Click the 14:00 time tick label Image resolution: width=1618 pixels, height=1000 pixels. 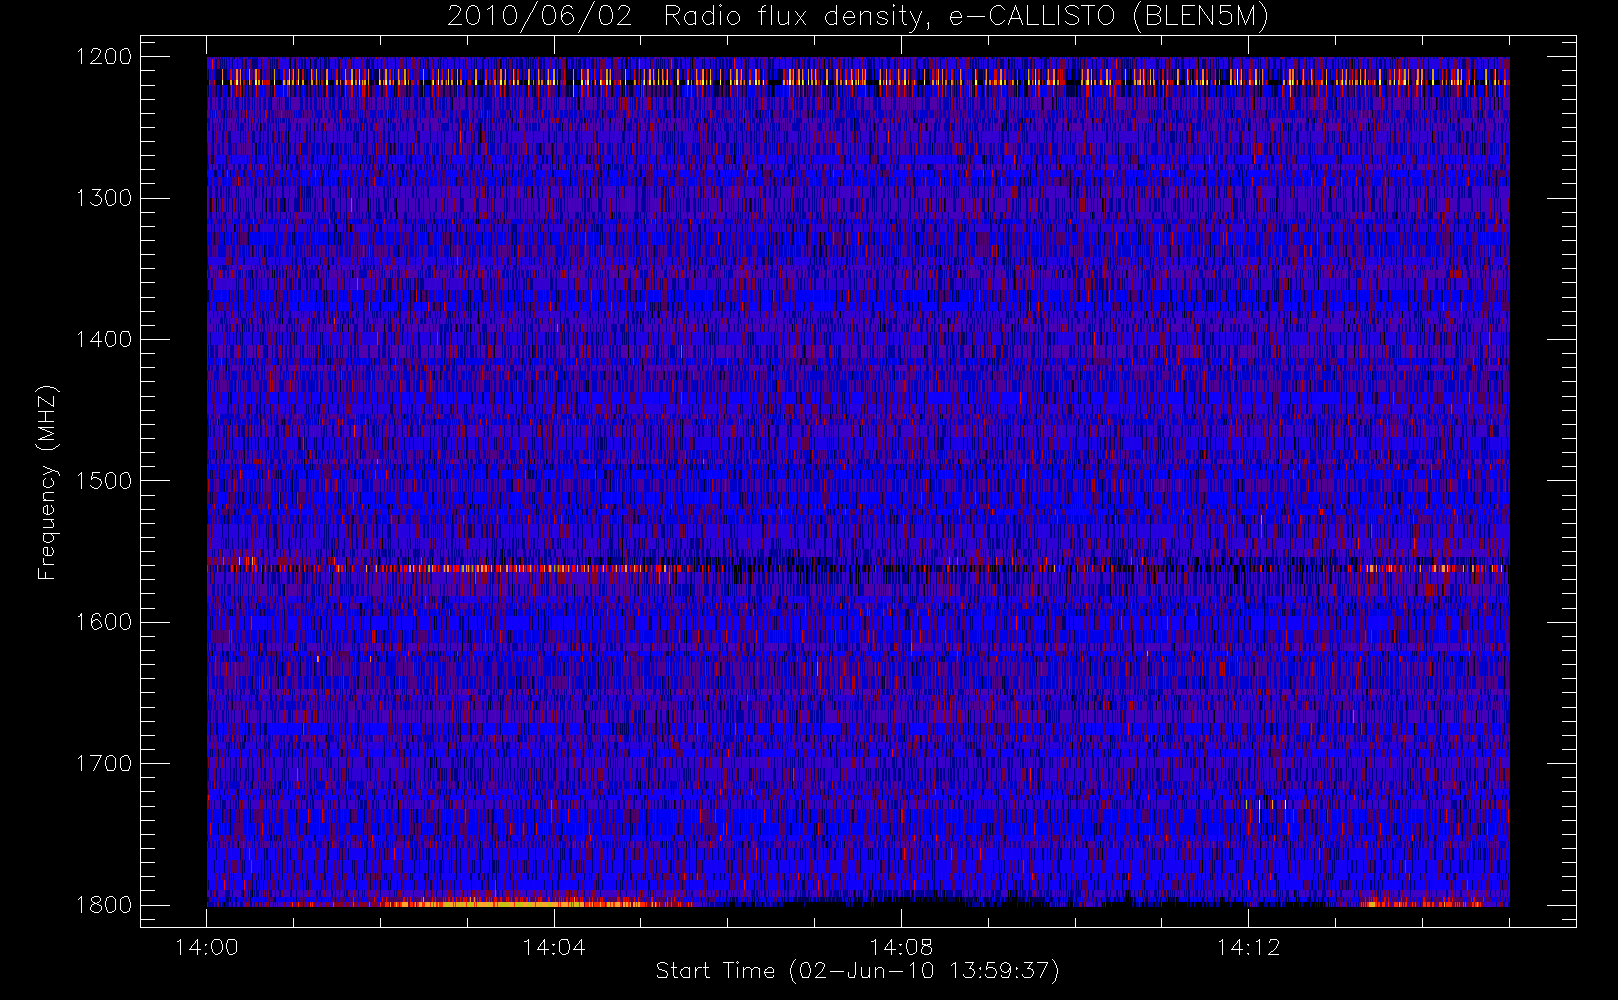pyautogui.click(x=207, y=947)
